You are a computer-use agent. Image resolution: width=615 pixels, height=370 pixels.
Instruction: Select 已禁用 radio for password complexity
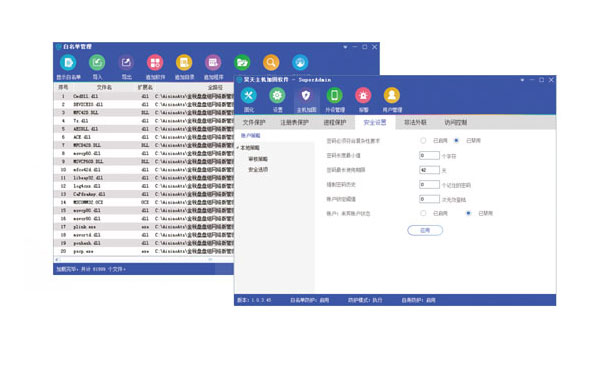click(x=456, y=140)
